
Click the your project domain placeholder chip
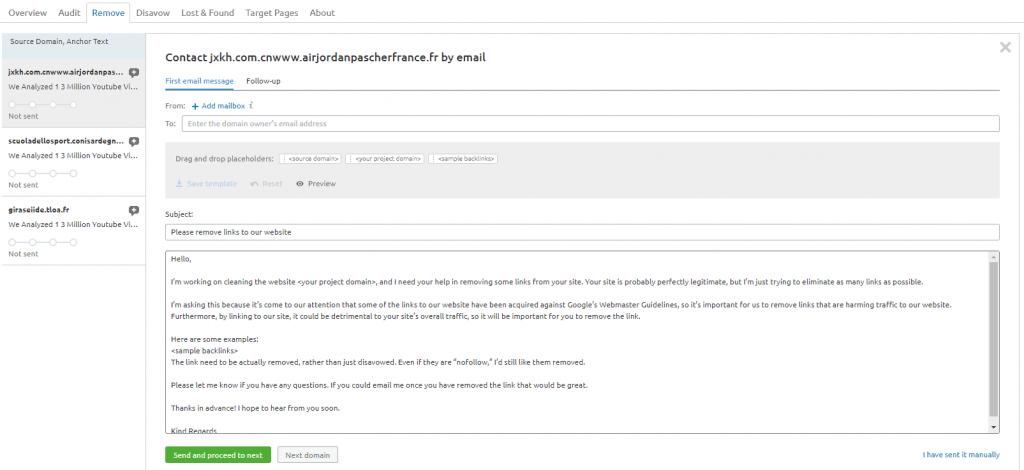coord(386,159)
